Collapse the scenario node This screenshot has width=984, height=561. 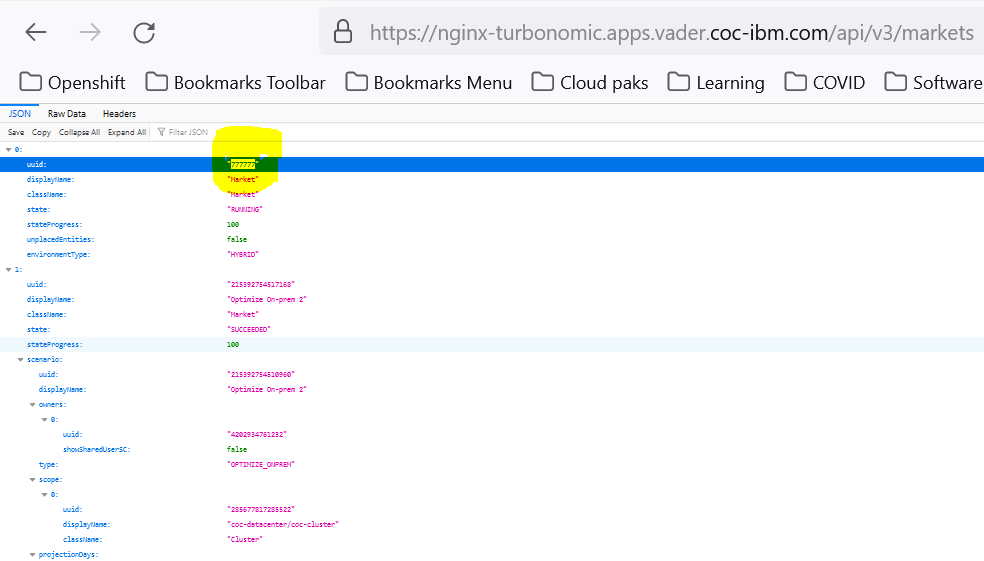tap(20, 360)
